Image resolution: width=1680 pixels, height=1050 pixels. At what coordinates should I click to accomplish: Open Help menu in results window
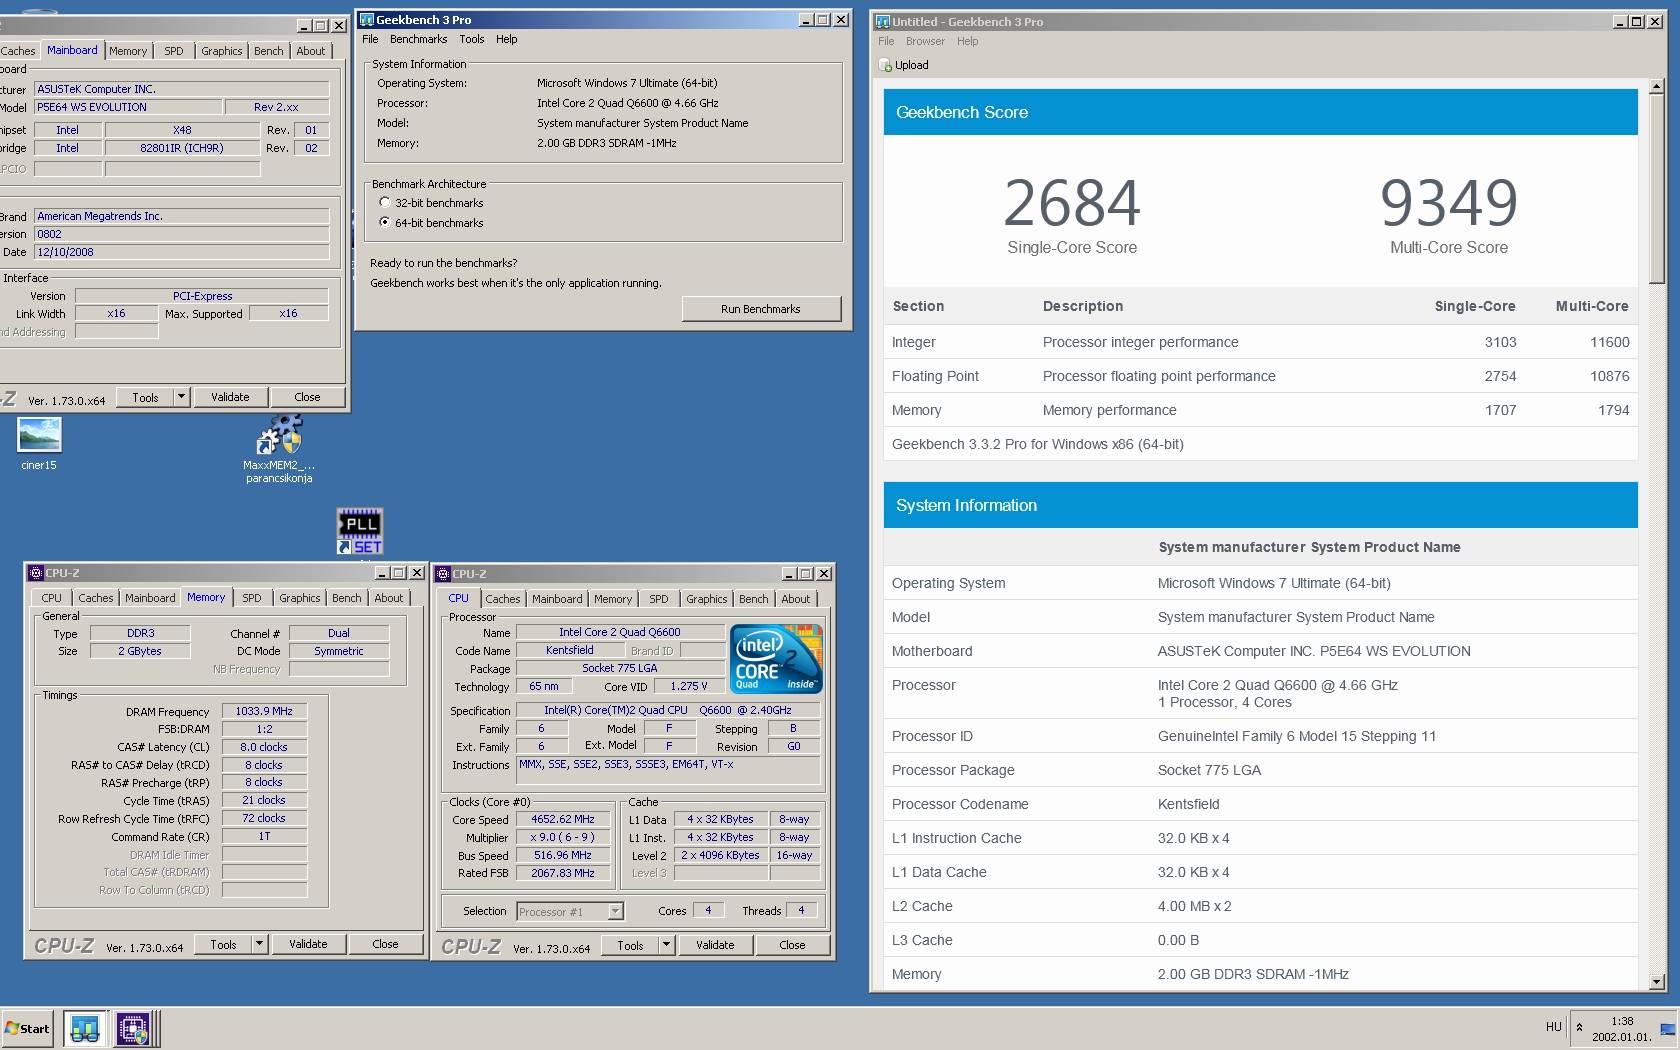click(967, 42)
